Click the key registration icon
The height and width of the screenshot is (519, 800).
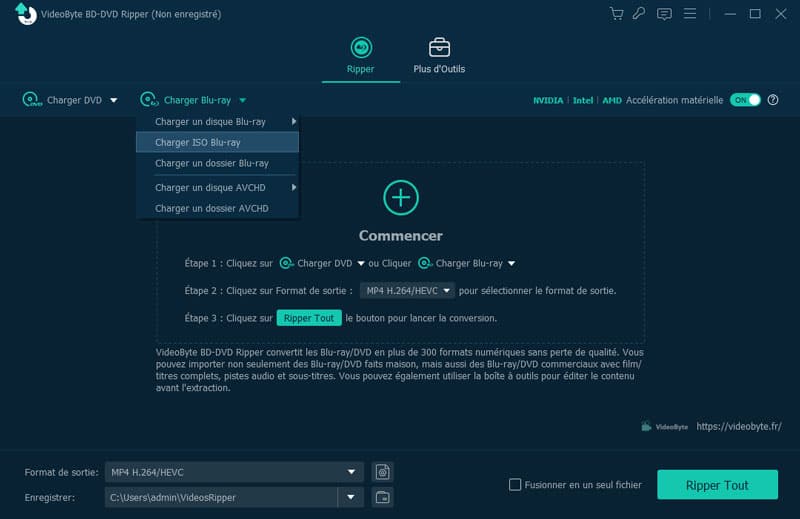point(640,14)
